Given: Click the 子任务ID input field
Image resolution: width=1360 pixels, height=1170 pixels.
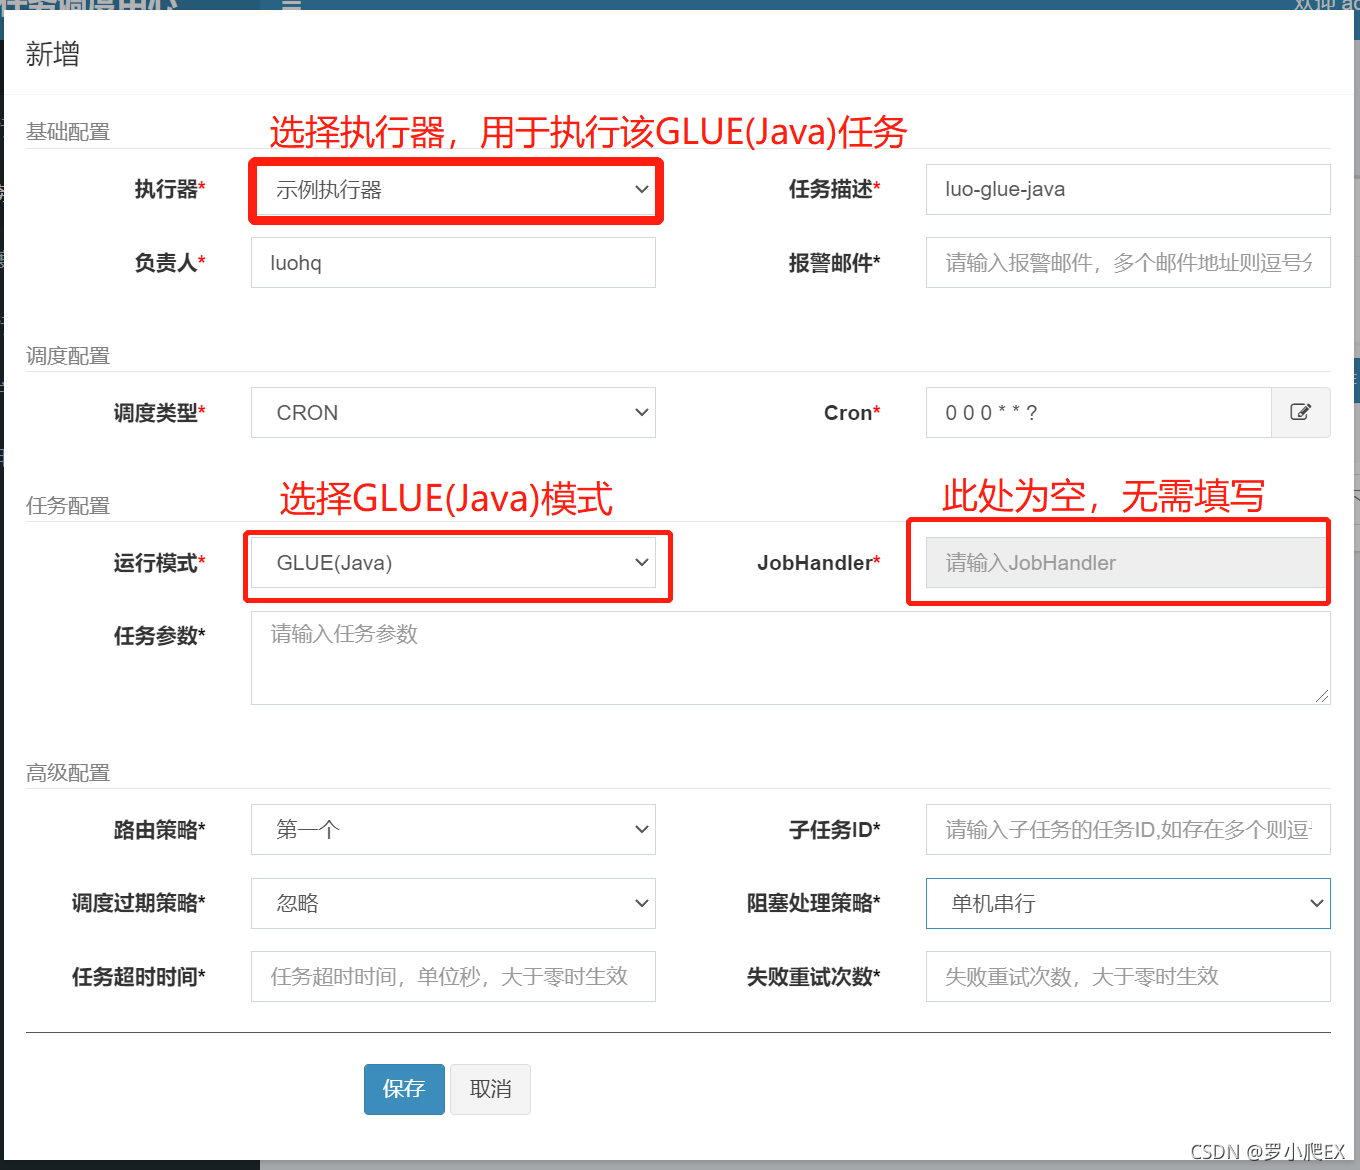Looking at the screenshot, I should click(1128, 829).
